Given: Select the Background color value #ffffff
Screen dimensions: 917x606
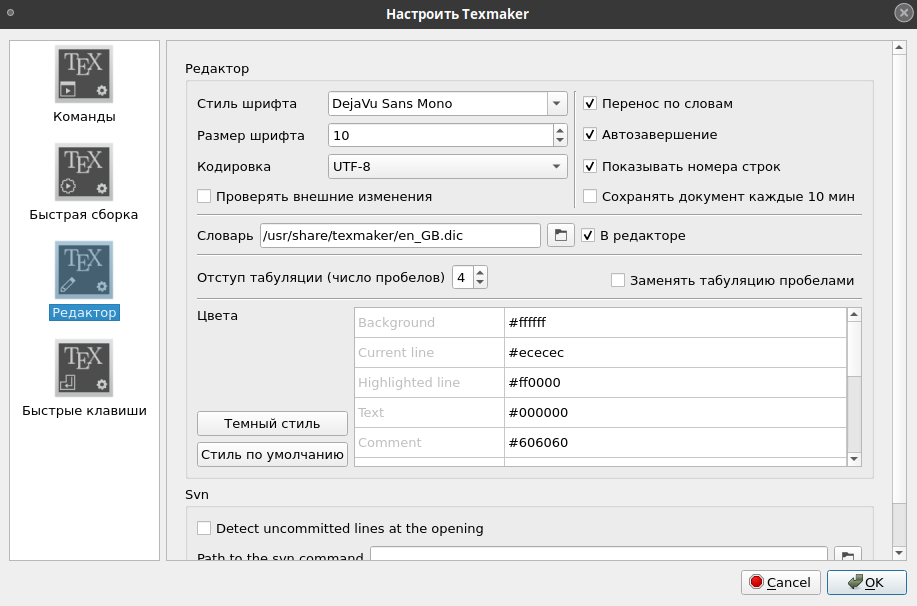Looking at the screenshot, I should point(675,322).
